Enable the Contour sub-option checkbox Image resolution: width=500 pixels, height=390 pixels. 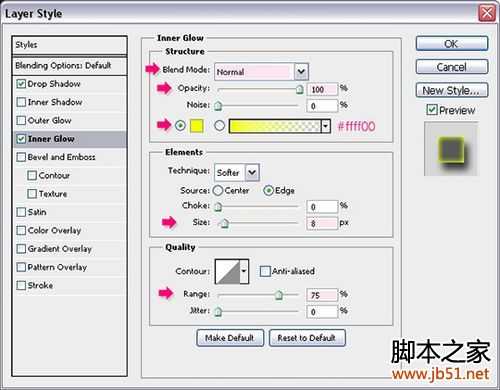click(32, 175)
